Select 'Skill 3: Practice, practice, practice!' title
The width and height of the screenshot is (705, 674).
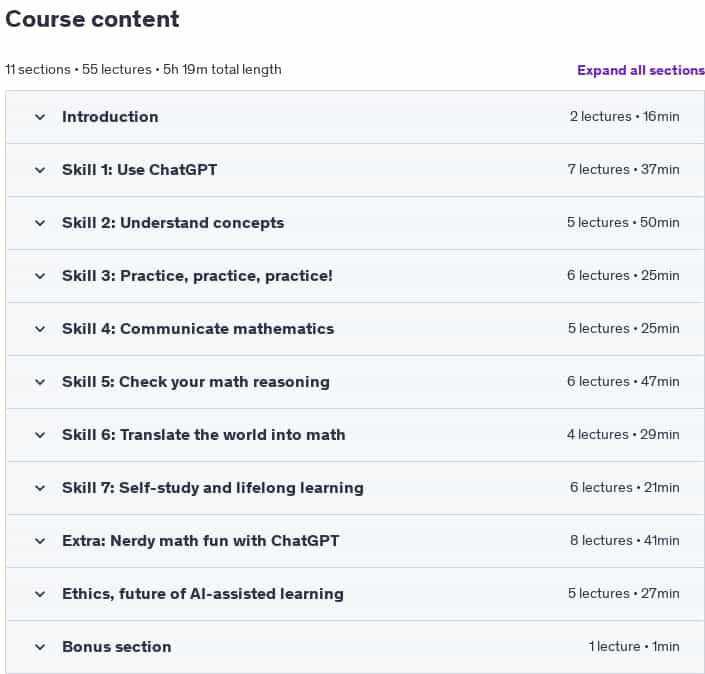point(197,276)
